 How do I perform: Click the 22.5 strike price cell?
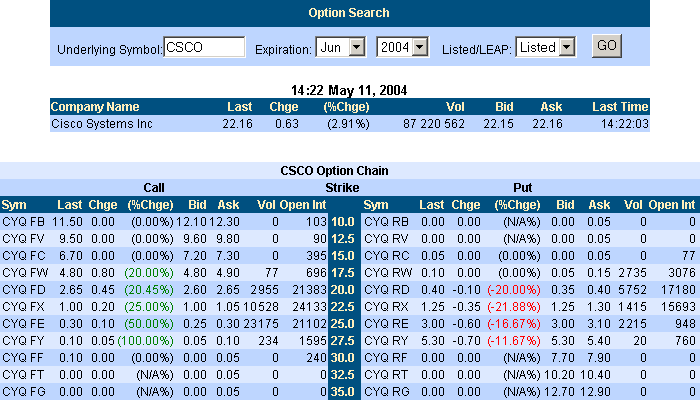pos(343,306)
